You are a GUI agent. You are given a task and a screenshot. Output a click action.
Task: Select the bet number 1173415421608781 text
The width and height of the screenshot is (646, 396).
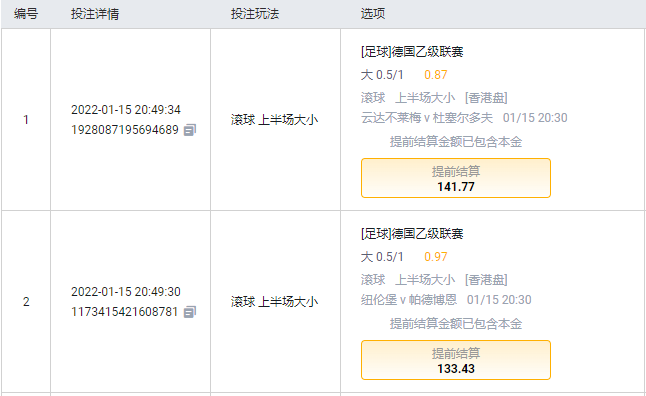click(x=124, y=312)
